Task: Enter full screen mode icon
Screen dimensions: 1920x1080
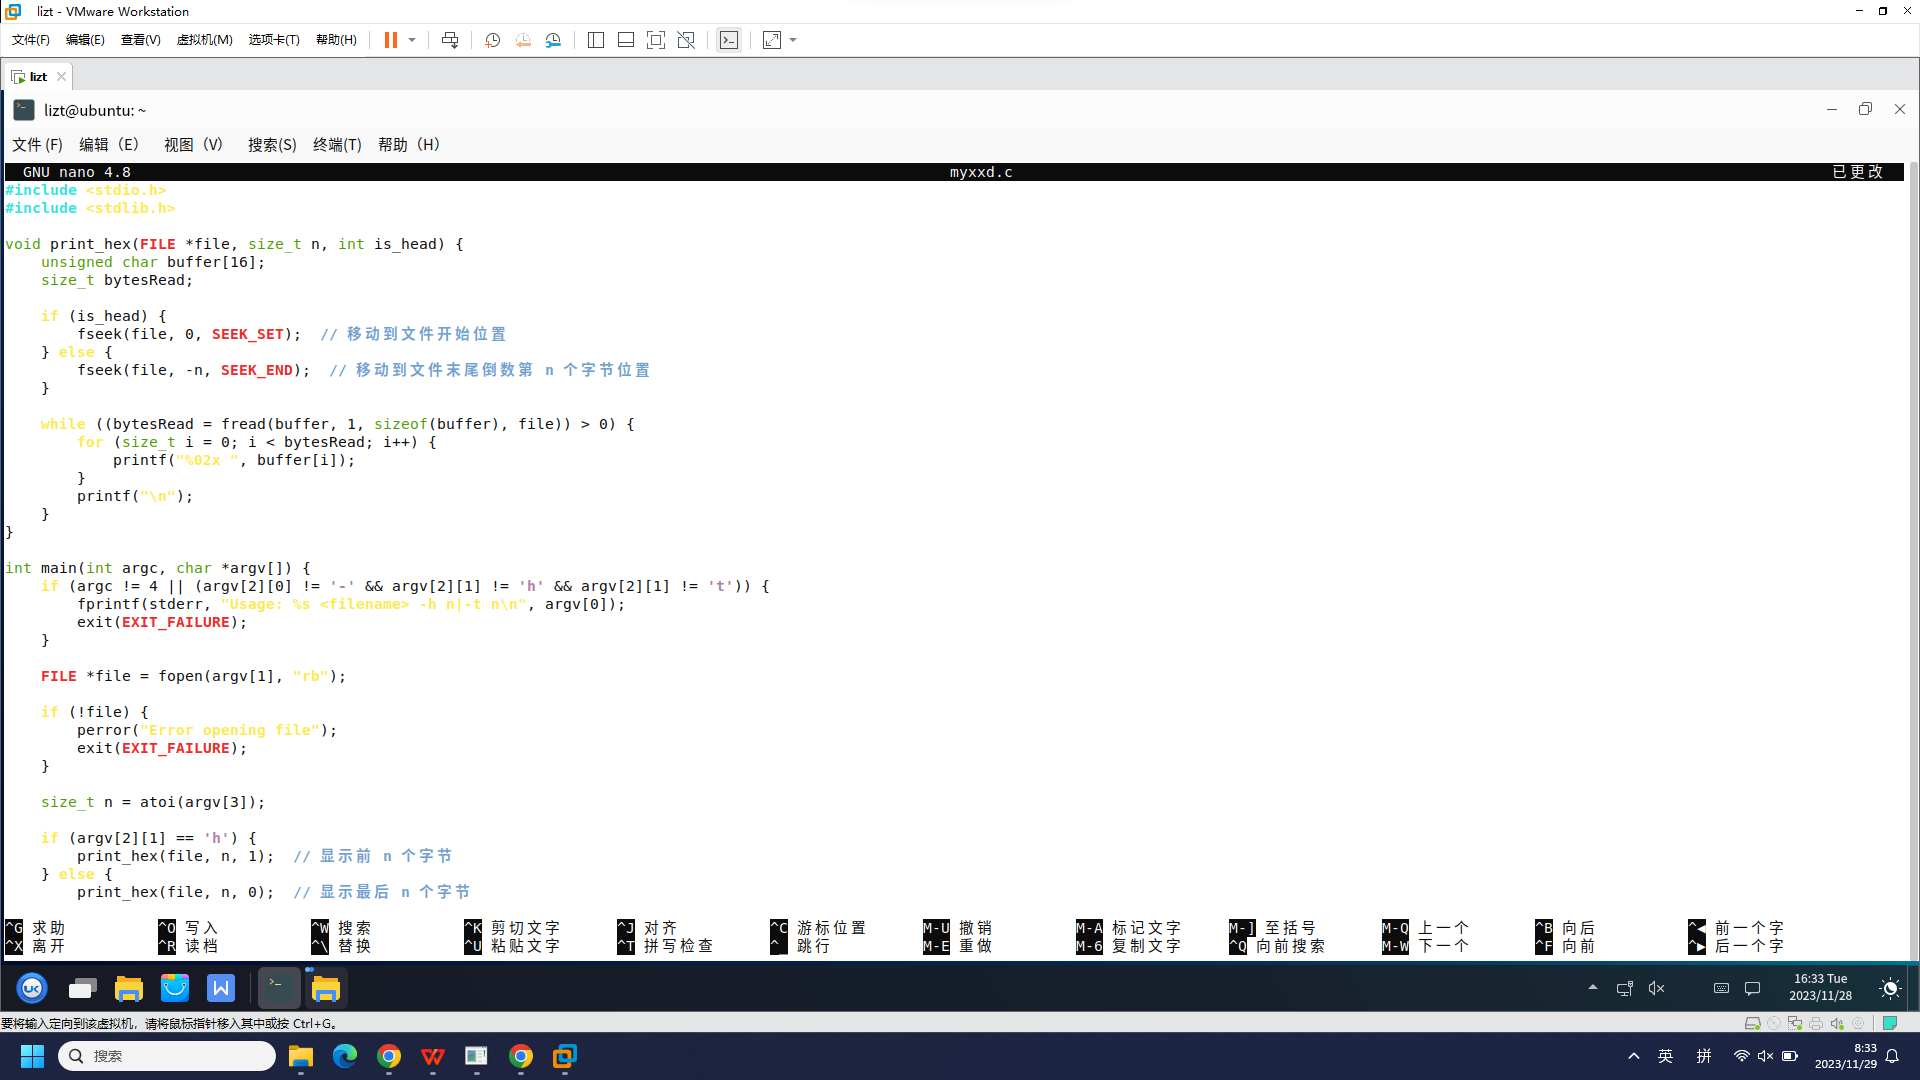Action: pos(656,40)
